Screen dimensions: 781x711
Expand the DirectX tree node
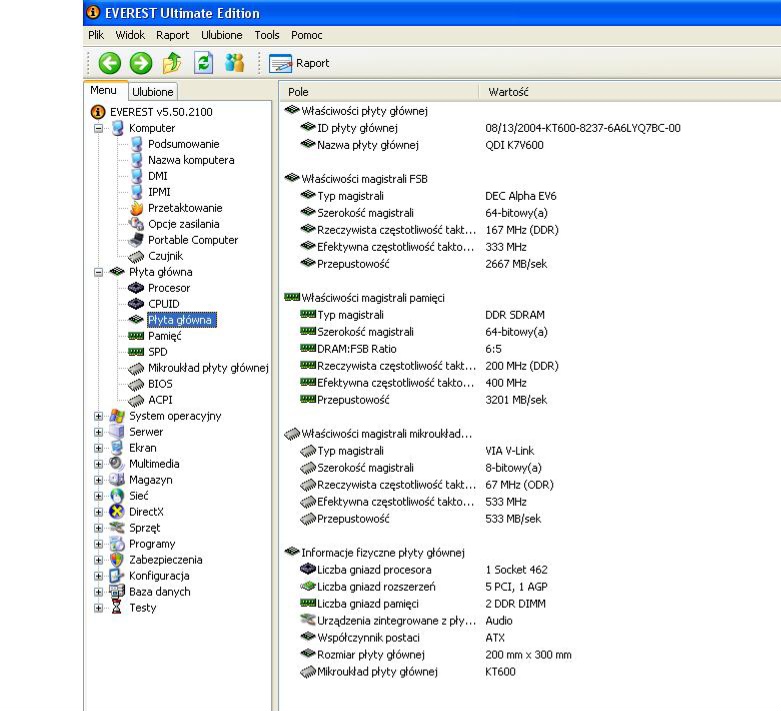(x=99, y=512)
